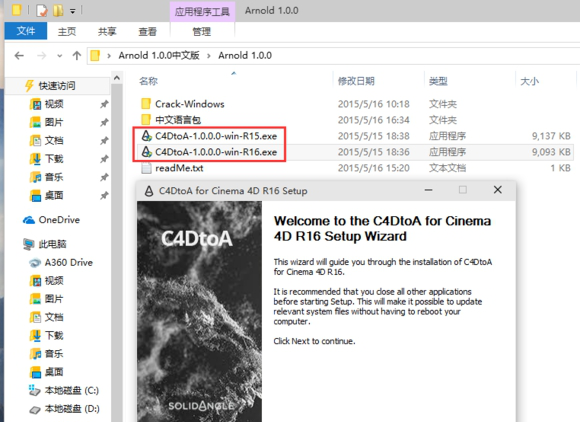
Task: Open OneDrive in navigation pane
Action: click(x=59, y=220)
